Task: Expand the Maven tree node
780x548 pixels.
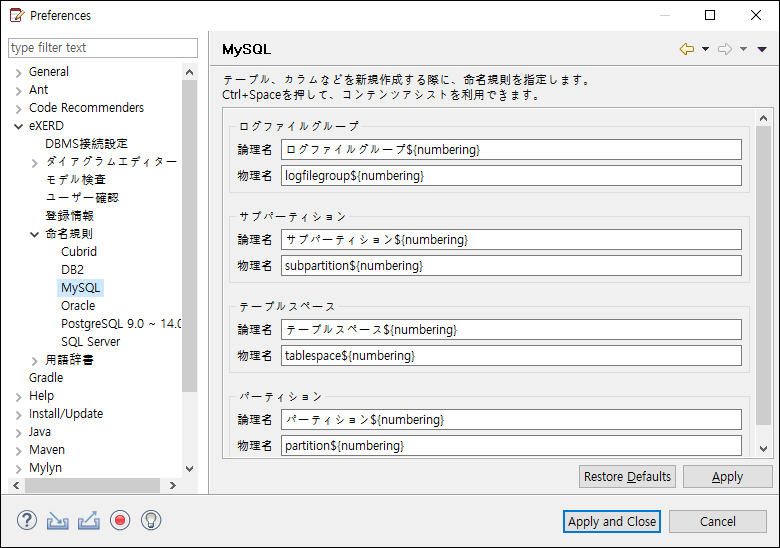Action: click(x=18, y=451)
